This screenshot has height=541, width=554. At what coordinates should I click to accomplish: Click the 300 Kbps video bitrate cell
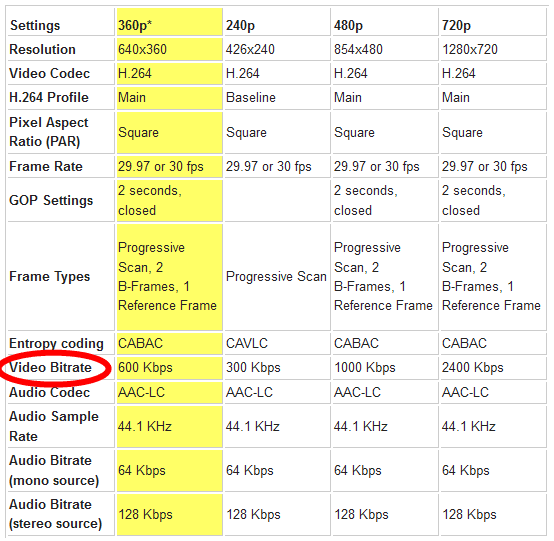277,368
